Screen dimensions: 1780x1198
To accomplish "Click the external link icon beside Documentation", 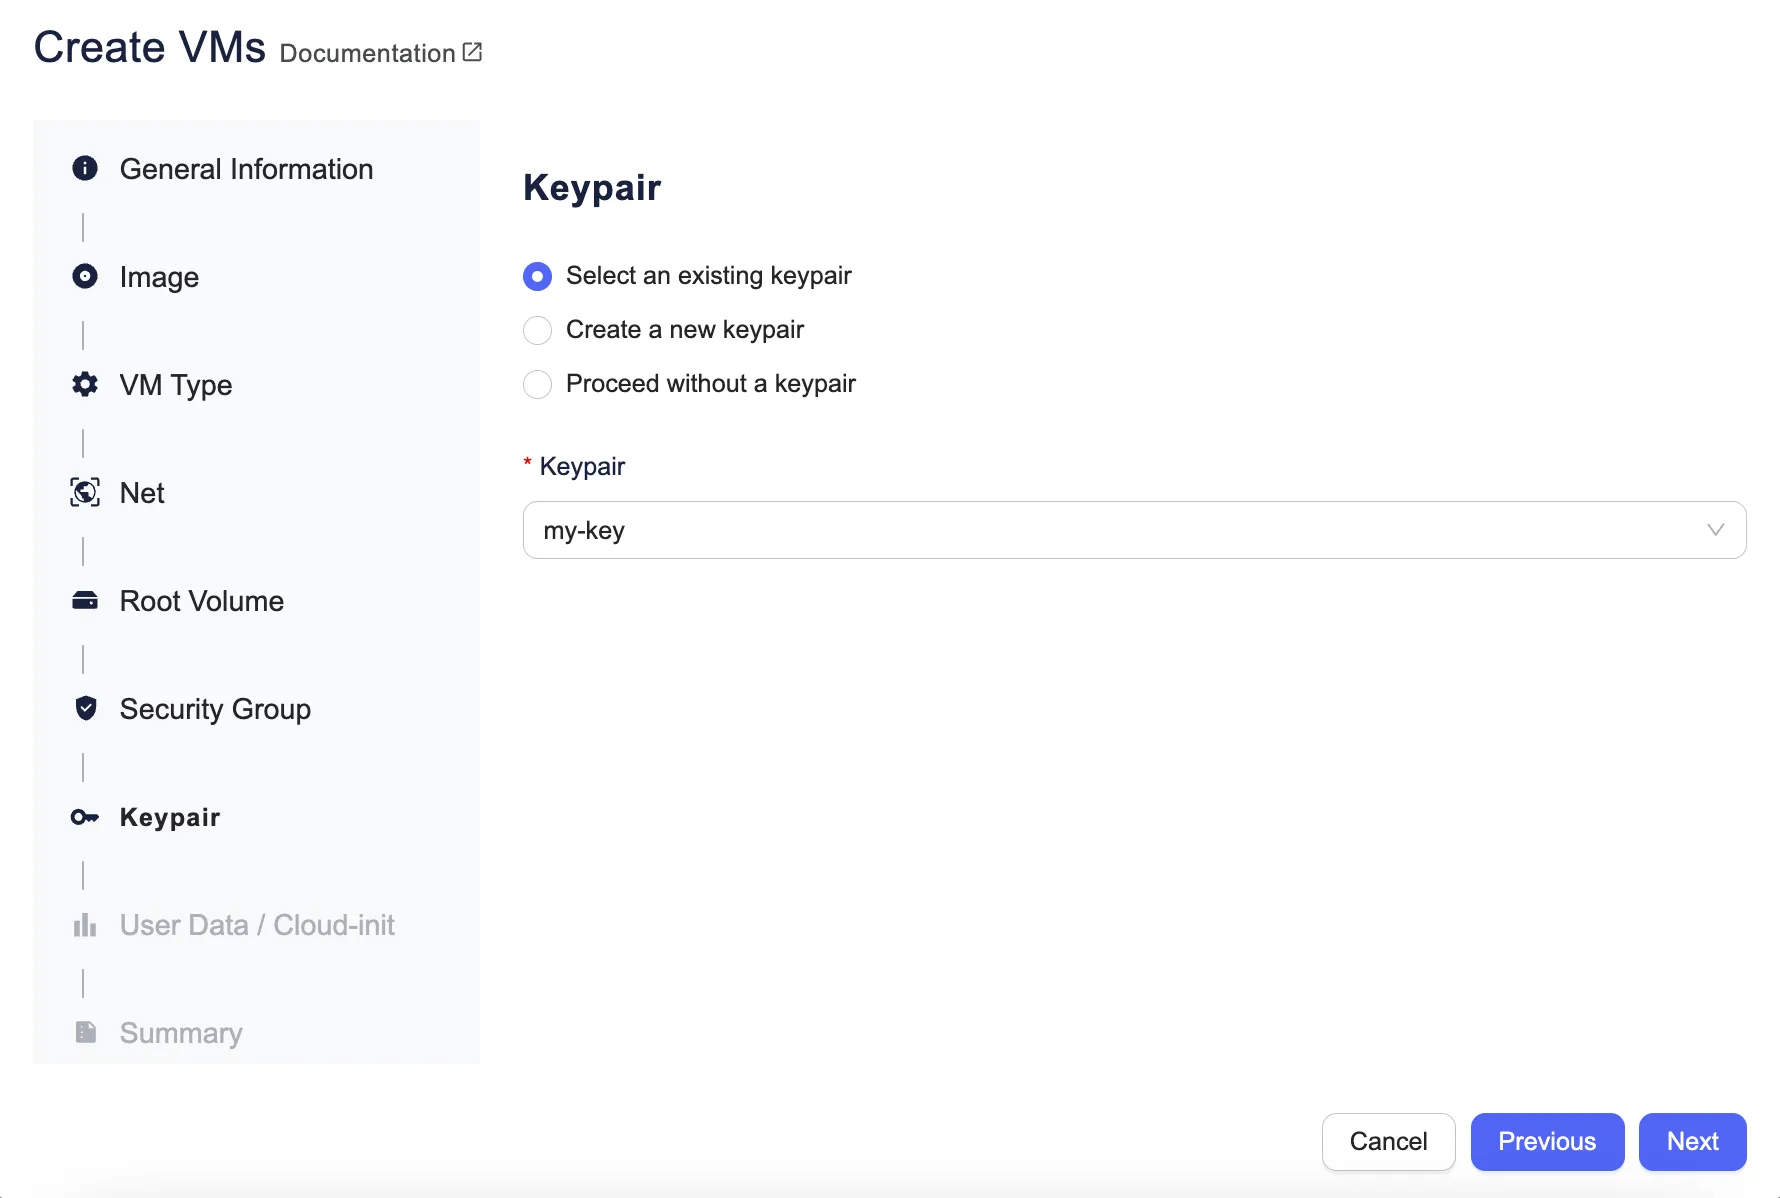I will pyautogui.click(x=473, y=52).
